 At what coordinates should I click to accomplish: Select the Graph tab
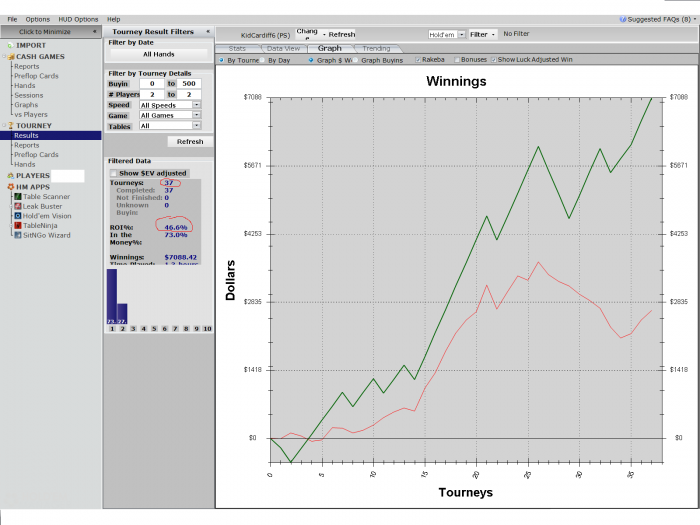(x=330, y=48)
